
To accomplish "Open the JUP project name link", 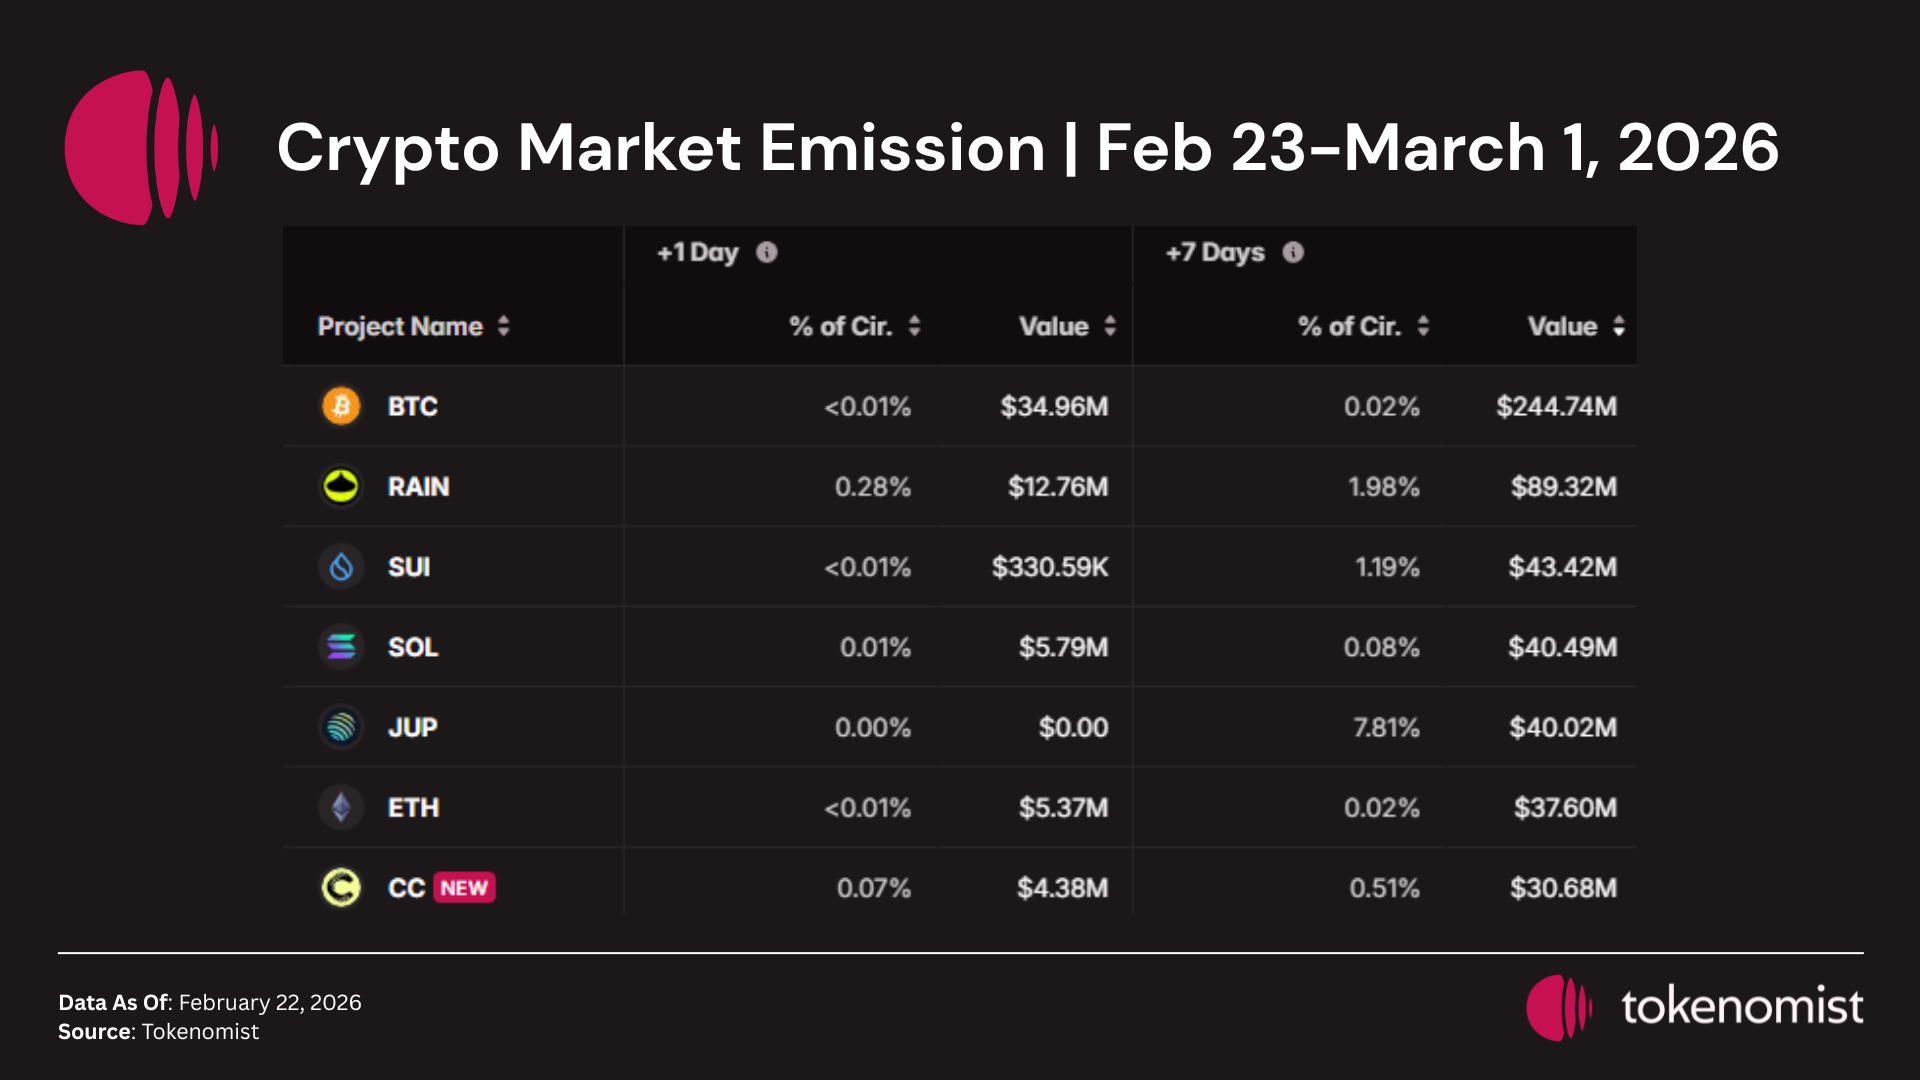I will pyautogui.click(x=412, y=727).
